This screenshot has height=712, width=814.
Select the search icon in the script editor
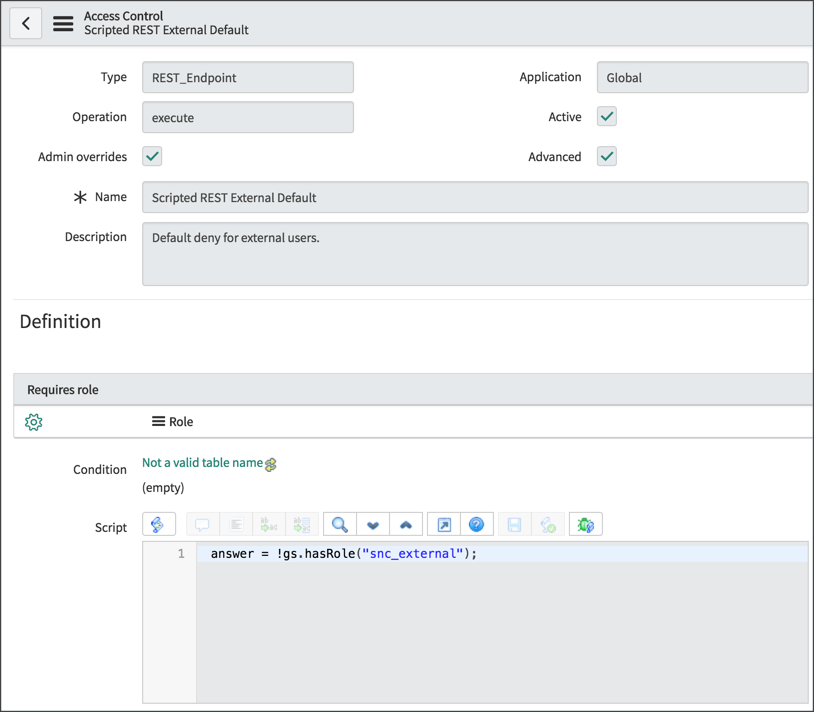340,523
